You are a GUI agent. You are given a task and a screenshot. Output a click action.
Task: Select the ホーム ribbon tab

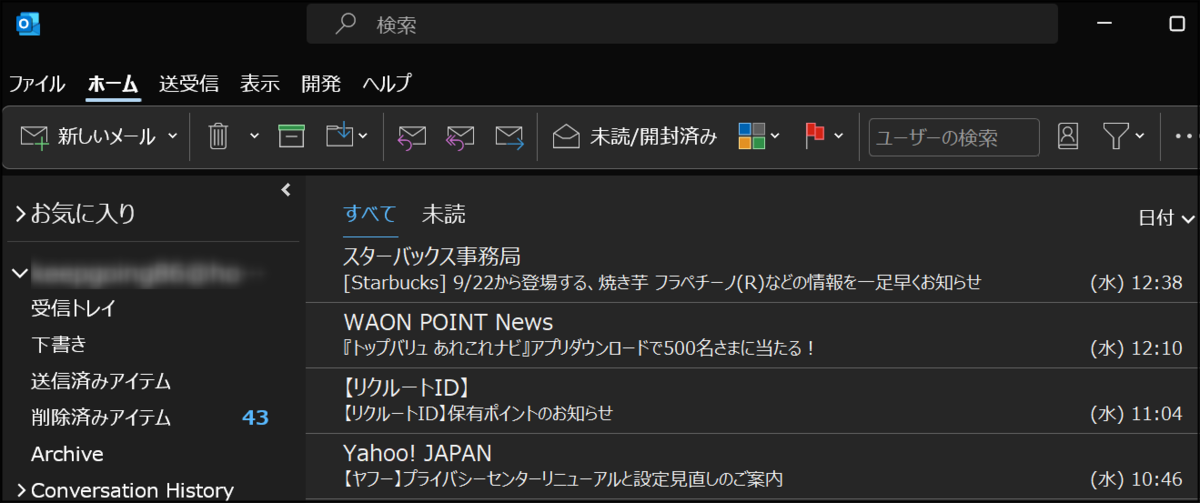point(112,83)
